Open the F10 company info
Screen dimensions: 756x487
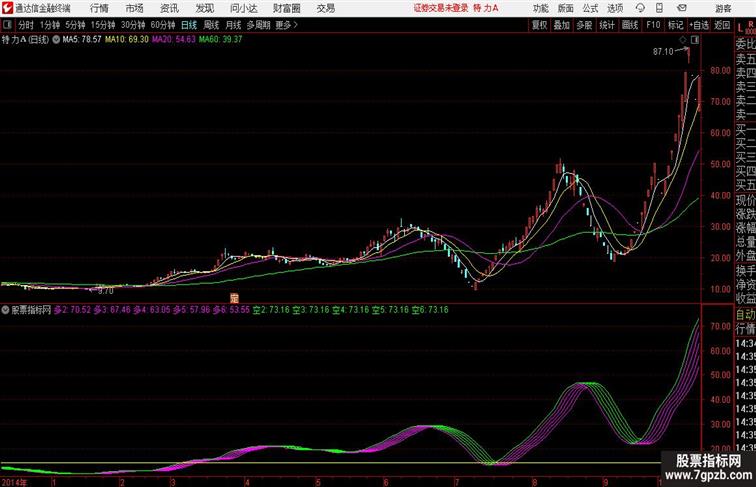[653, 25]
